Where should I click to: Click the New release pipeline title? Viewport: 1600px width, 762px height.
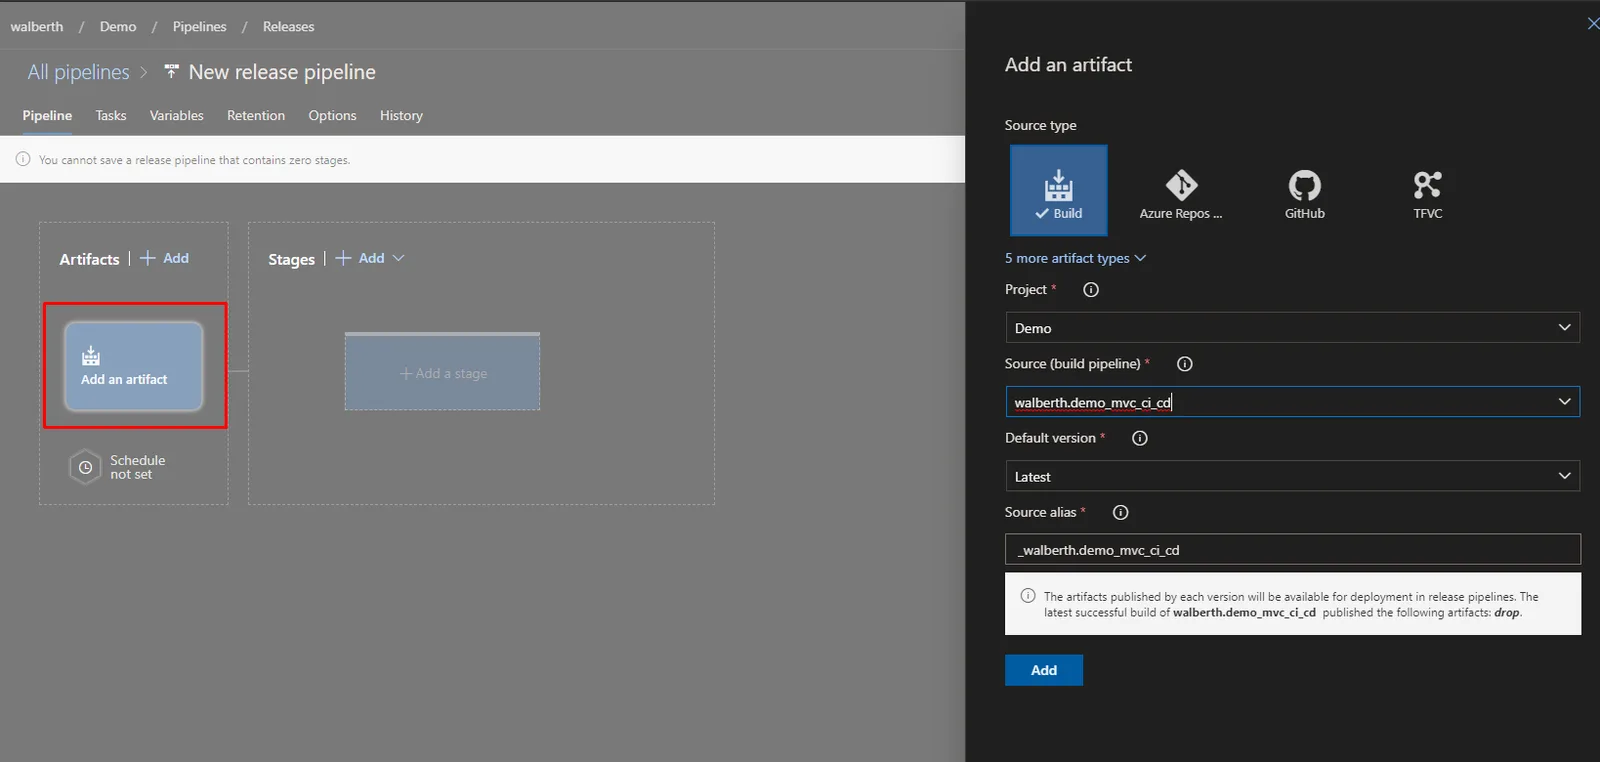coord(282,72)
